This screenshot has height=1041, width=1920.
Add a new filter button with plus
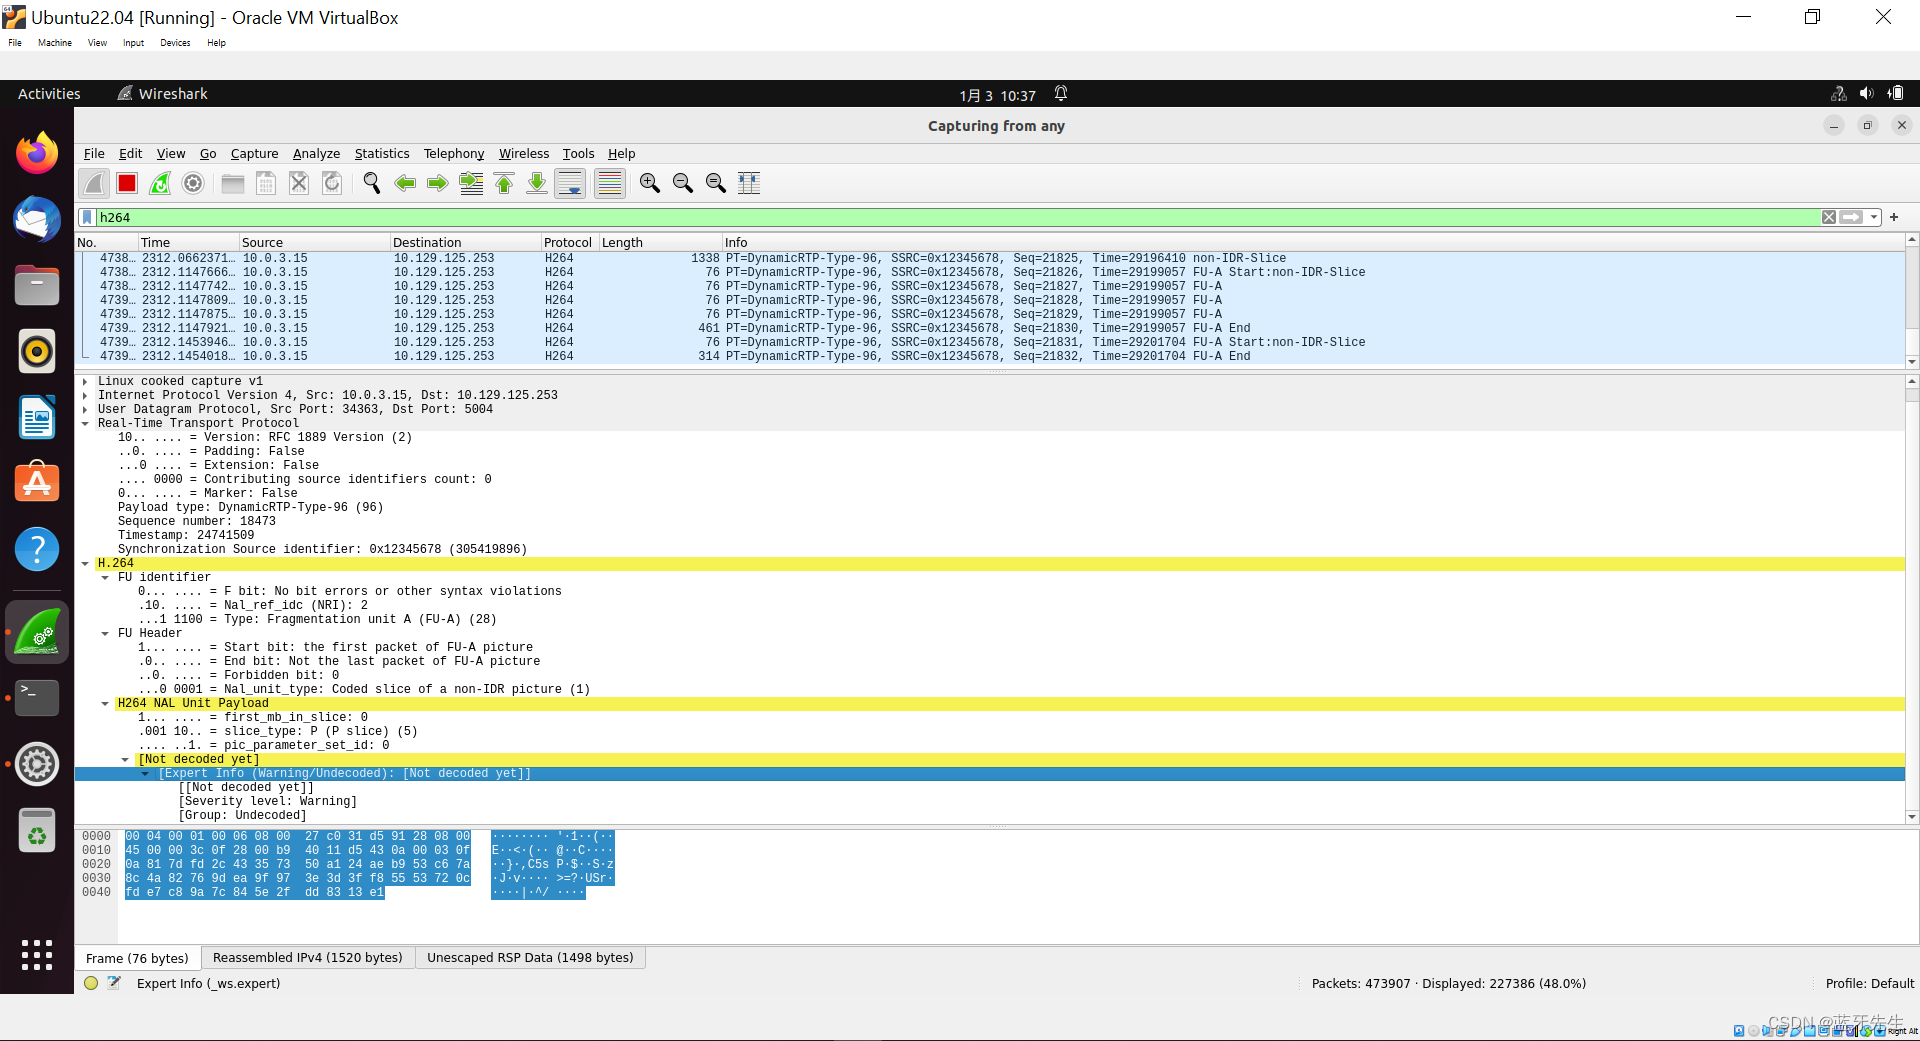tap(1895, 217)
